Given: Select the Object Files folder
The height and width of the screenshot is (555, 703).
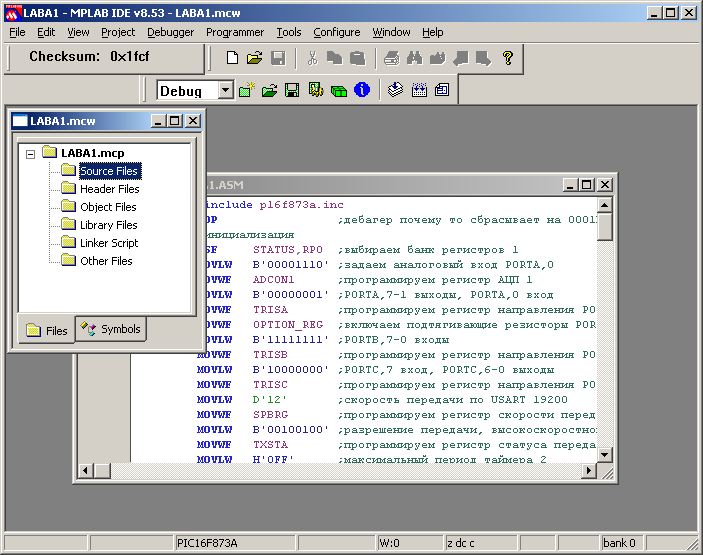Looking at the screenshot, I should click(108, 207).
